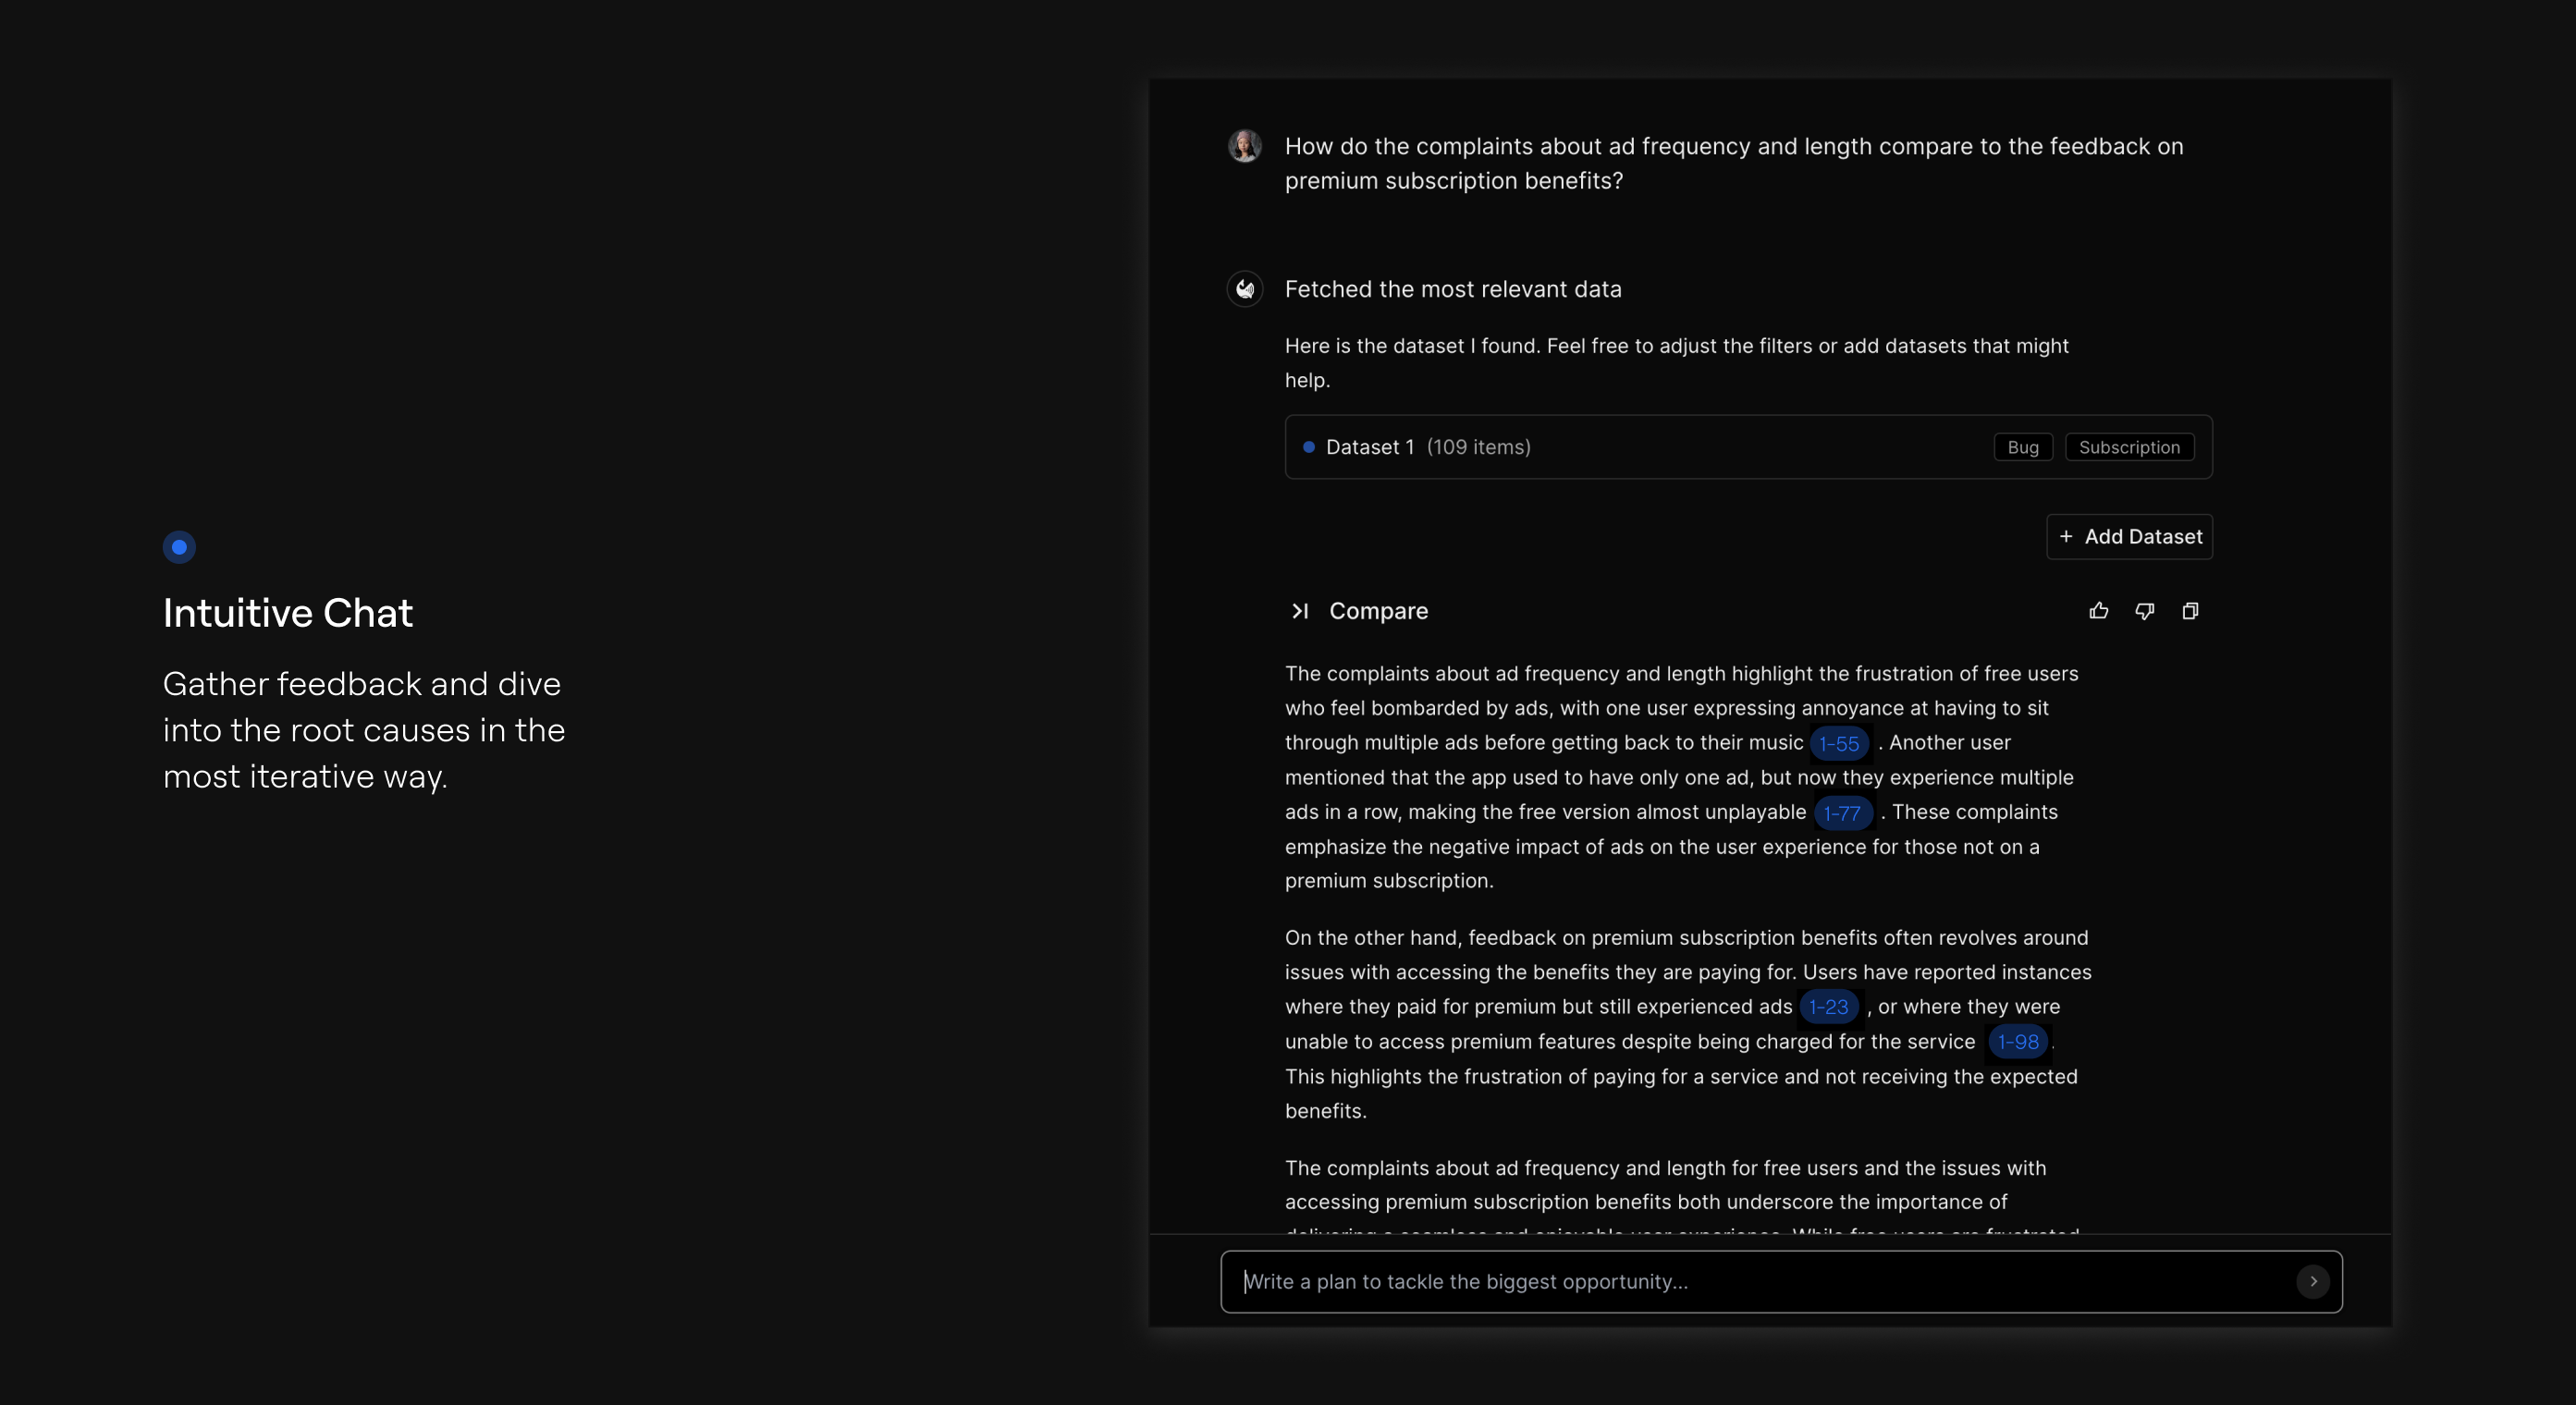The height and width of the screenshot is (1405, 2576).
Task: Click the thumbs down feedback icon
Action: tap(2144, 611)
